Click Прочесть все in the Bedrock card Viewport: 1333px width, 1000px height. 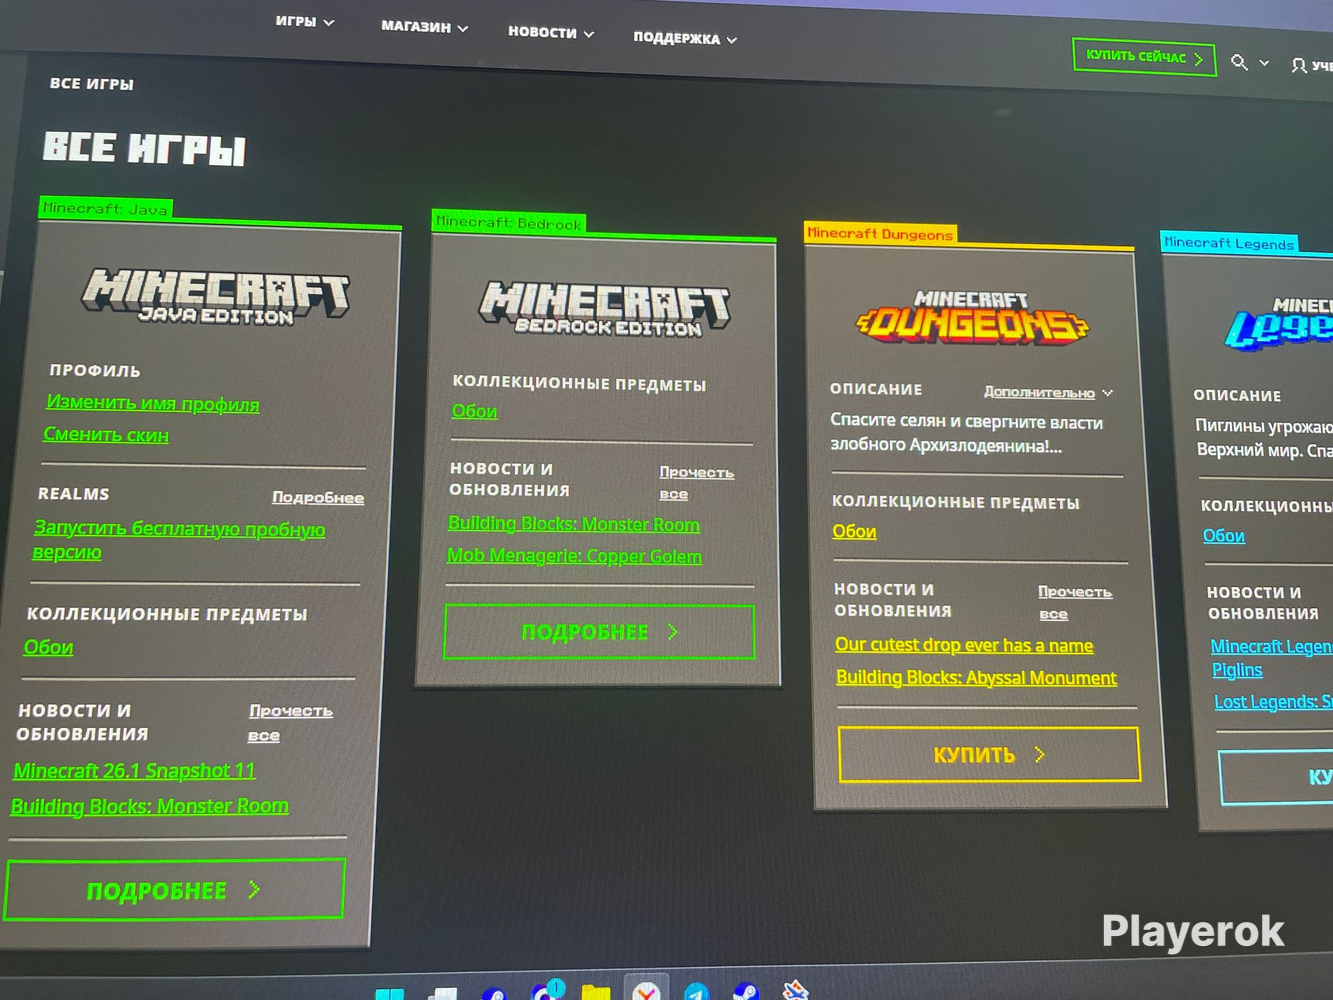(x=696, y=482)
